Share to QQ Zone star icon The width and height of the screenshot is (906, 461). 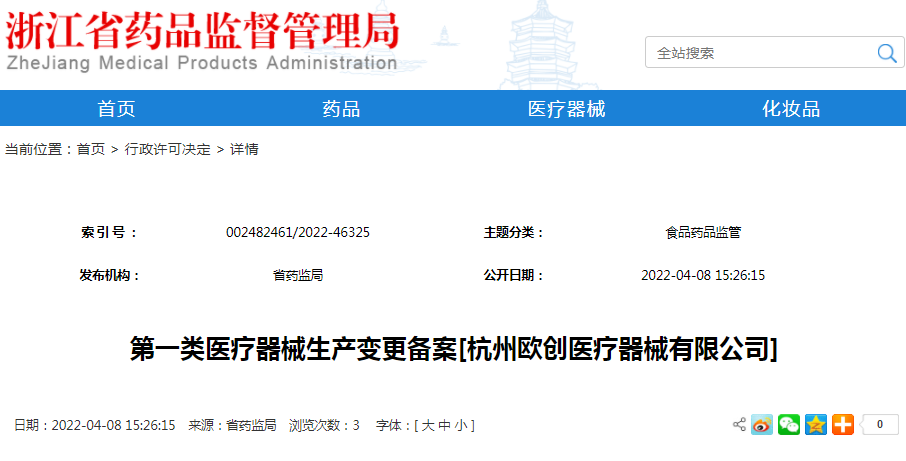(x=816, y=425)
